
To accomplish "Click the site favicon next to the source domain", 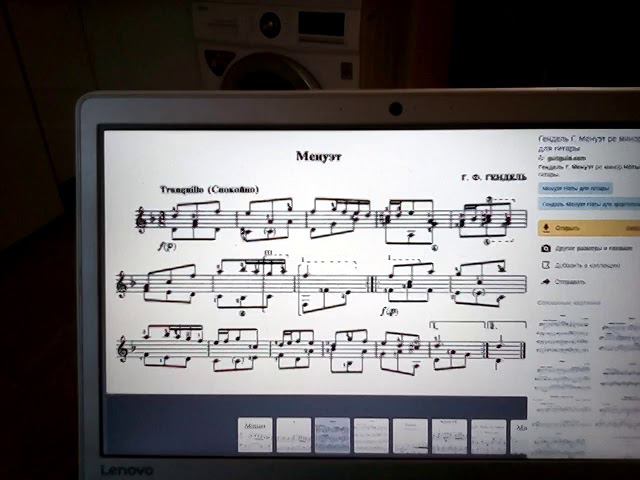I will (x=541, y=158).
